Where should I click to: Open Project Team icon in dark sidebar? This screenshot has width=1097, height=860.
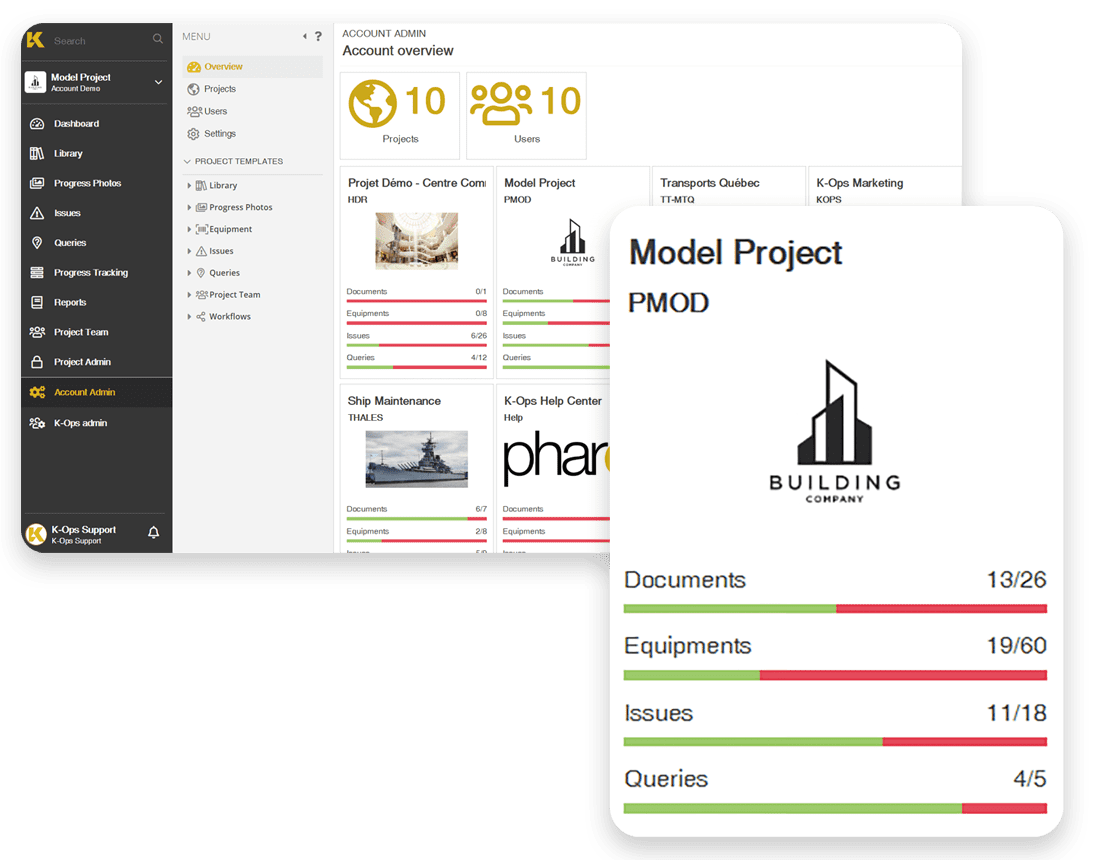(x=37, y=332)
